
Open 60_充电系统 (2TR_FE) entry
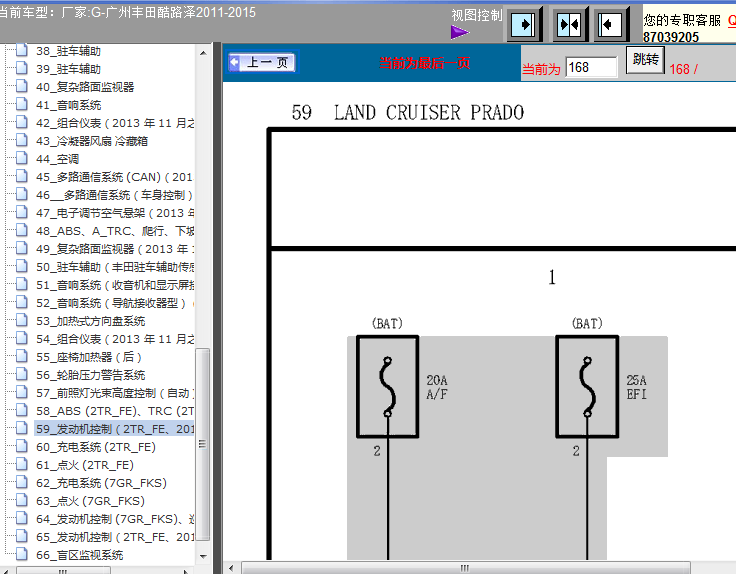[96, 447]
